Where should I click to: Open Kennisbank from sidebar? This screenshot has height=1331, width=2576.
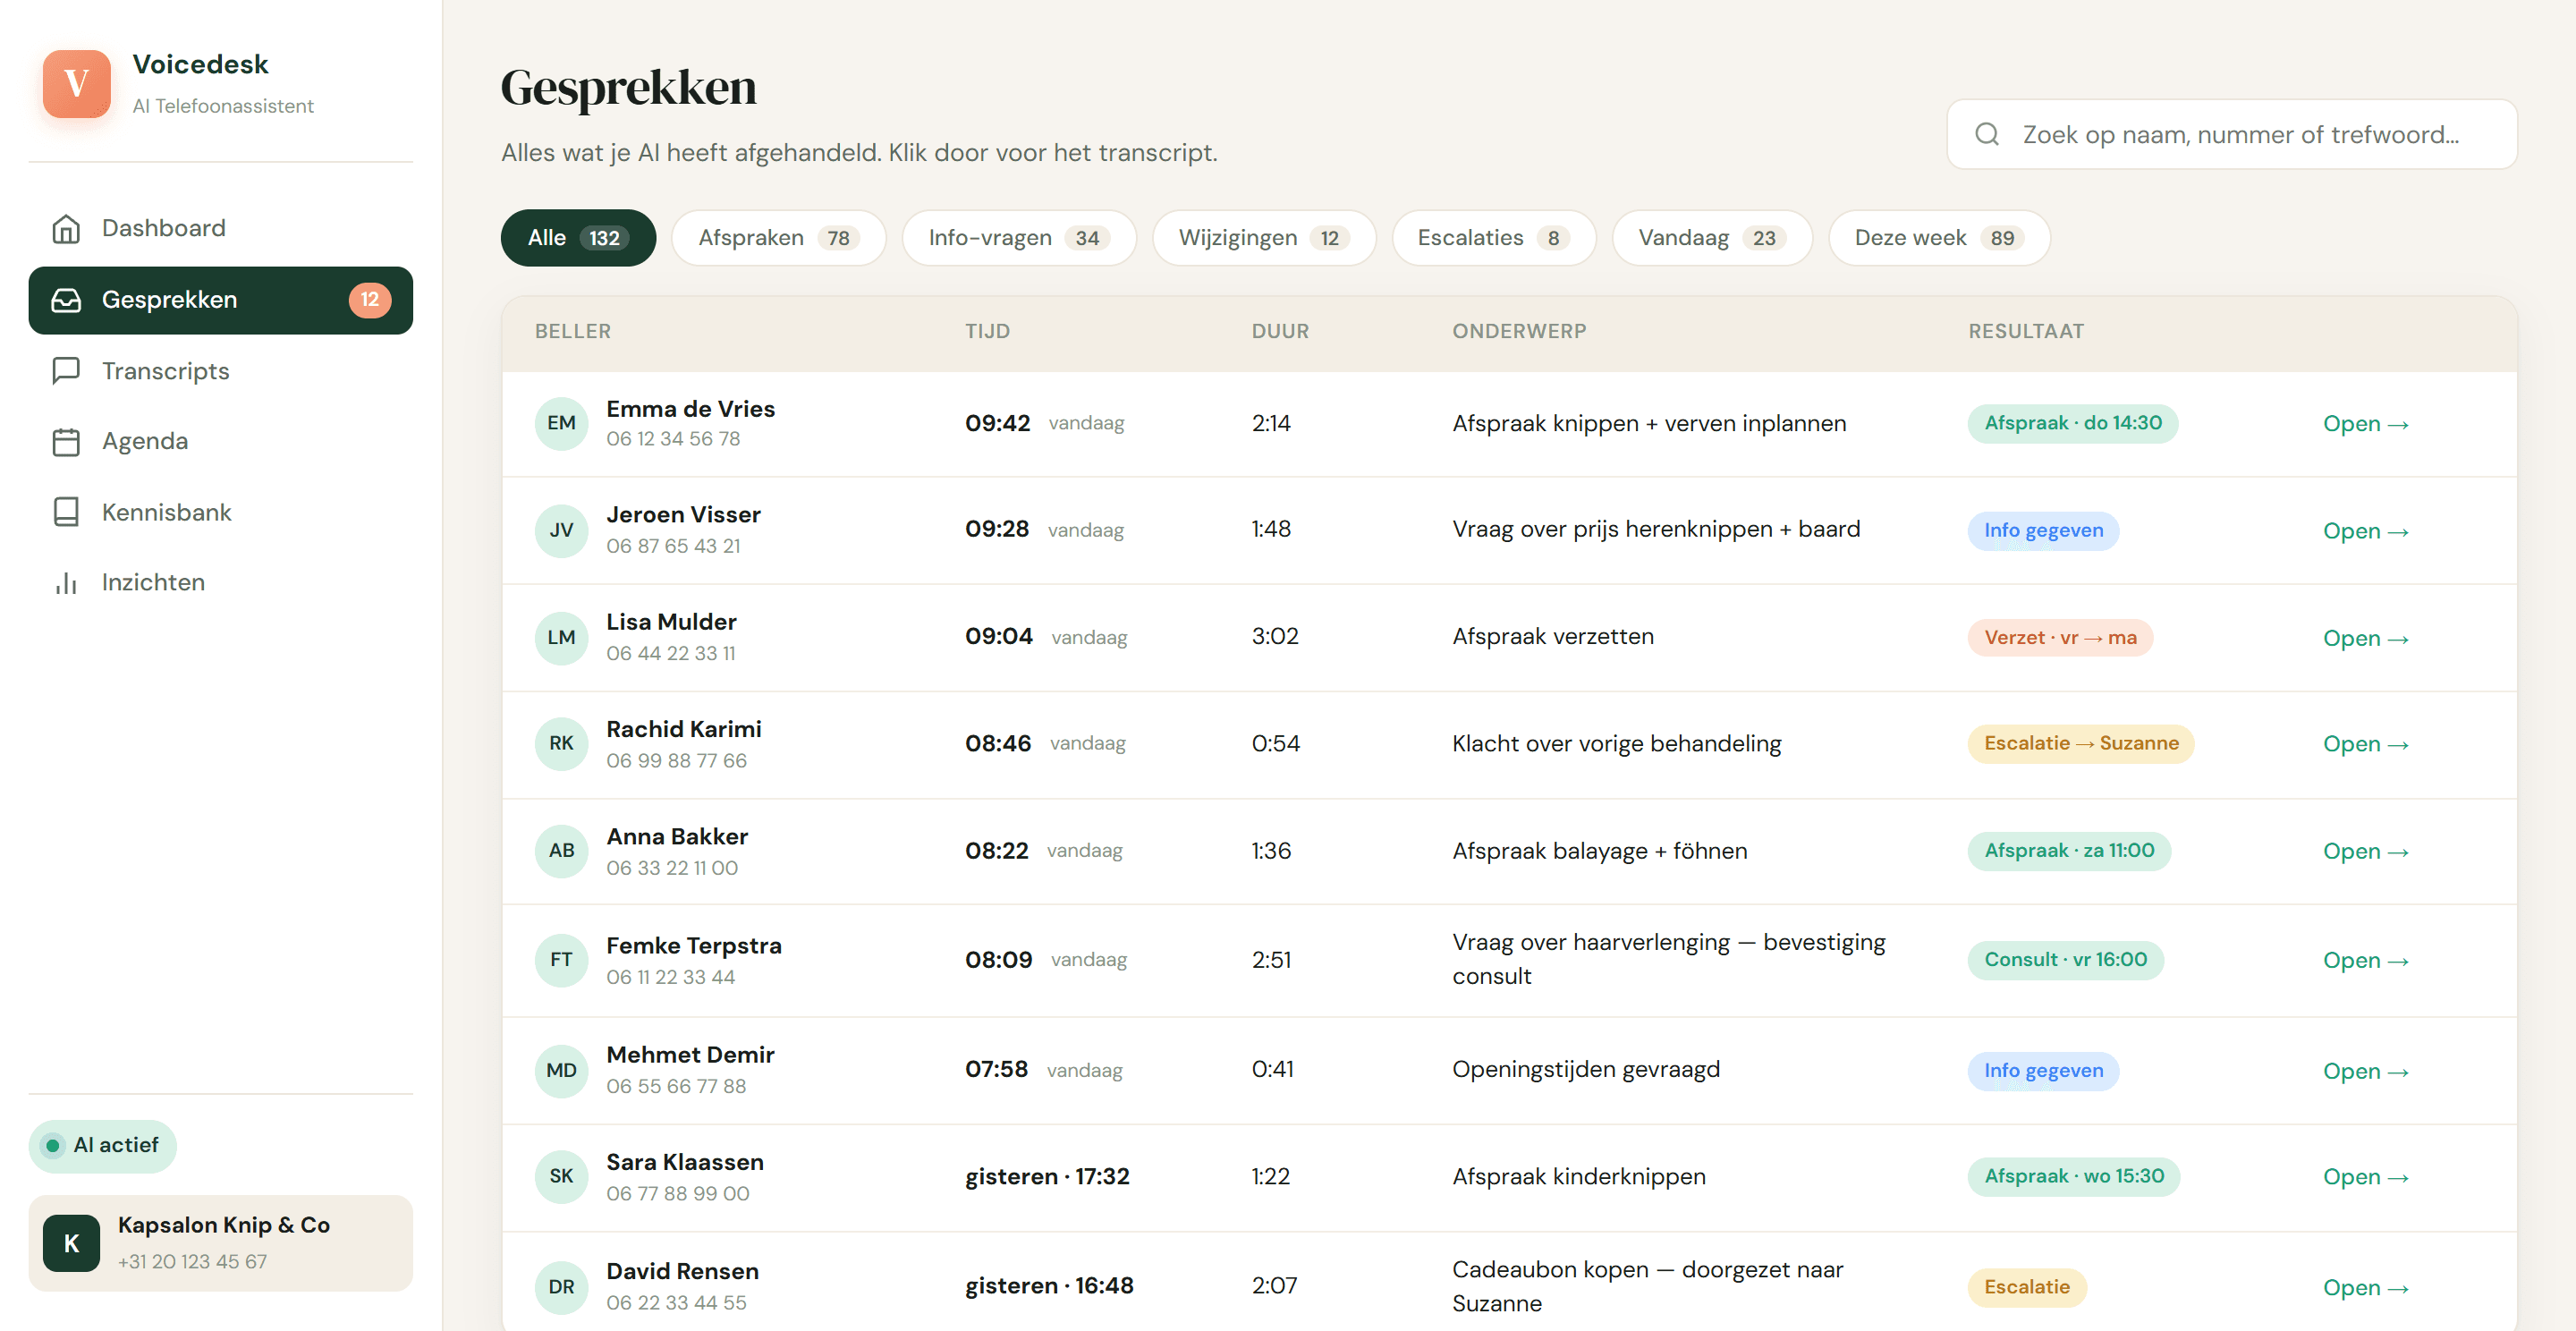[x=220, y=512]
